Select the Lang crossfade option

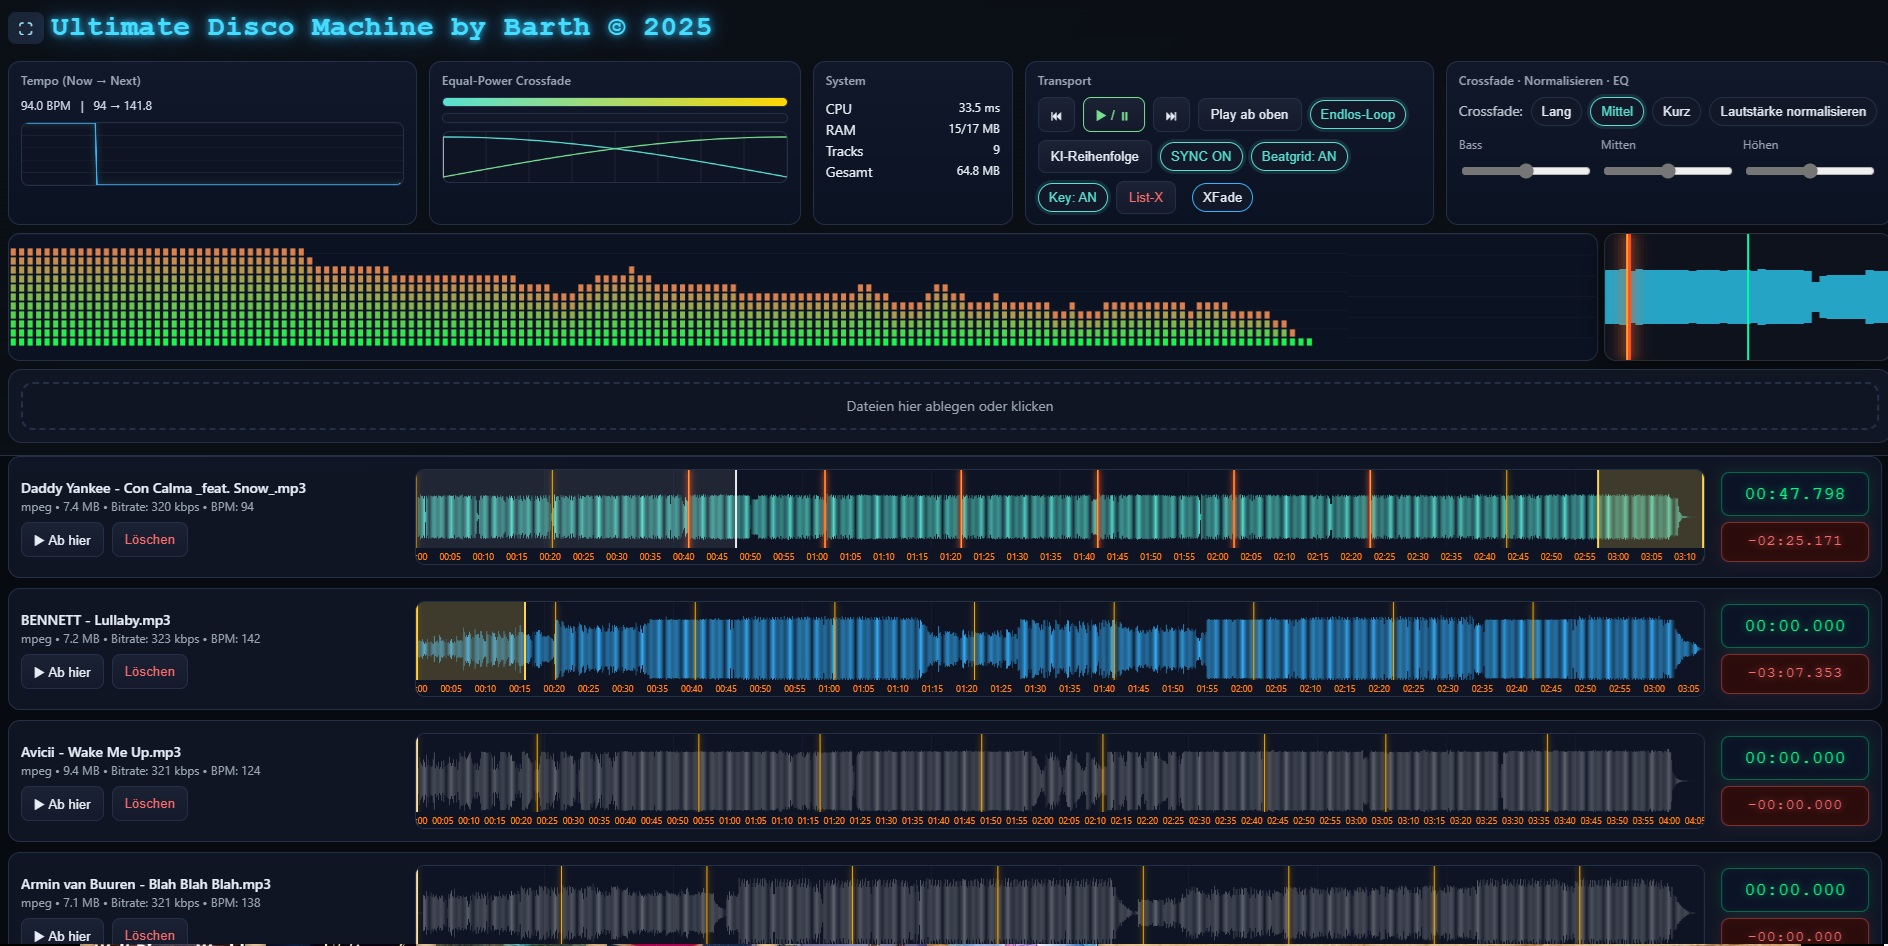tap(1555, 112)
